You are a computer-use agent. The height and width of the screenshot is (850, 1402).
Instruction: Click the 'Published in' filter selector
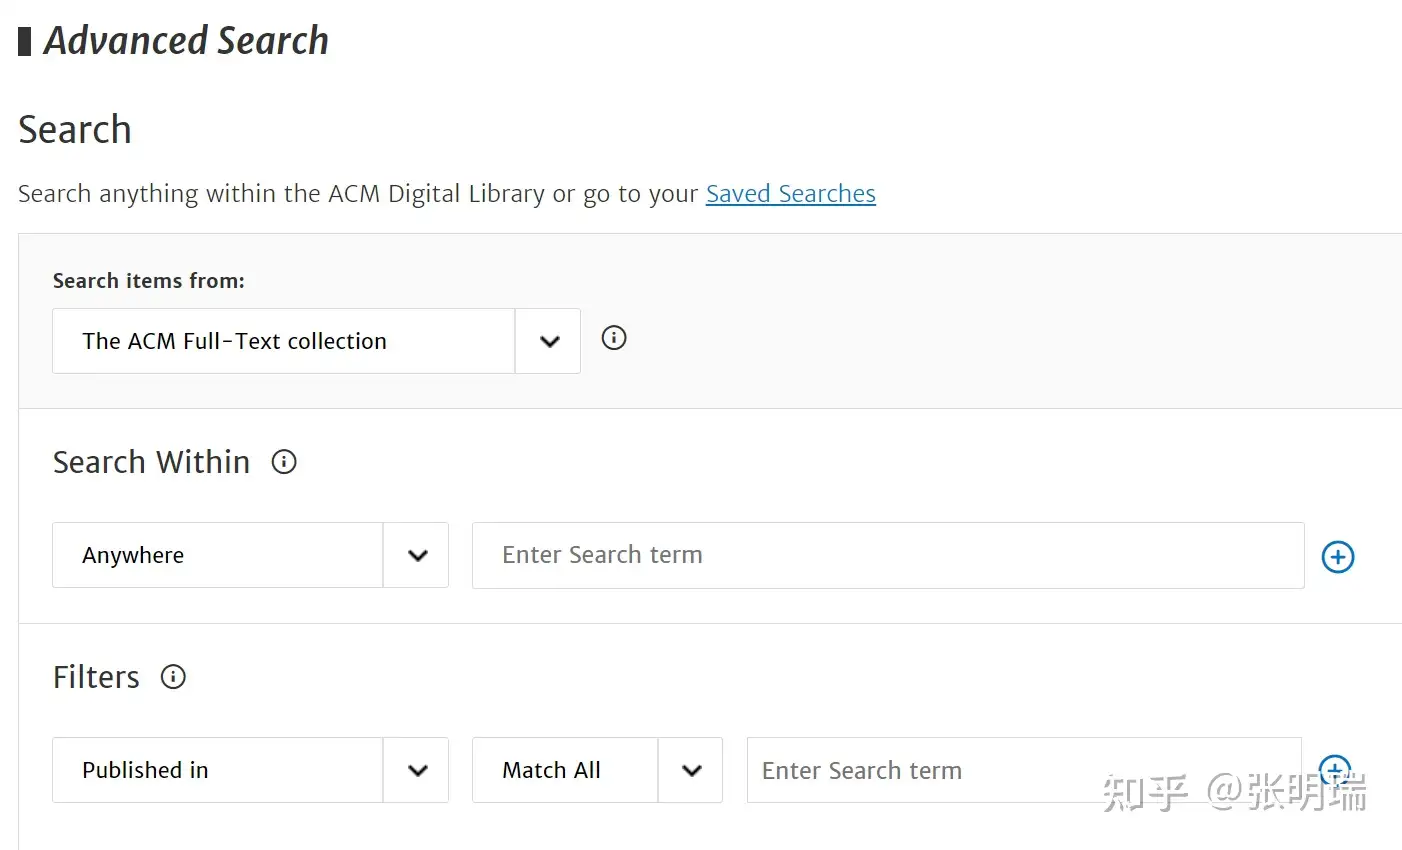pos(145,770)
